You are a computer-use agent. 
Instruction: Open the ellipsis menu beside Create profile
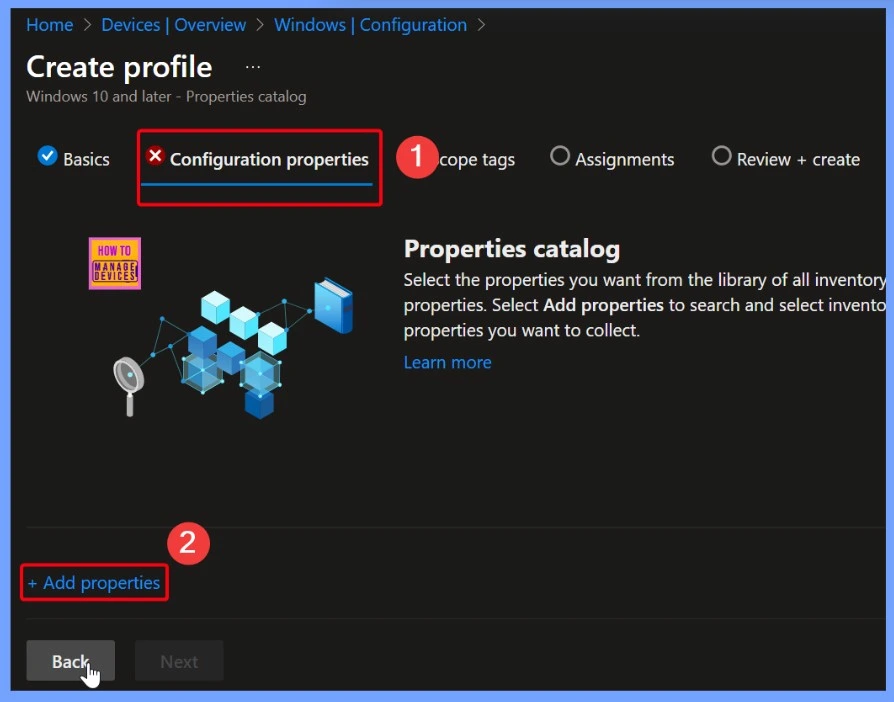coord(253,67)
